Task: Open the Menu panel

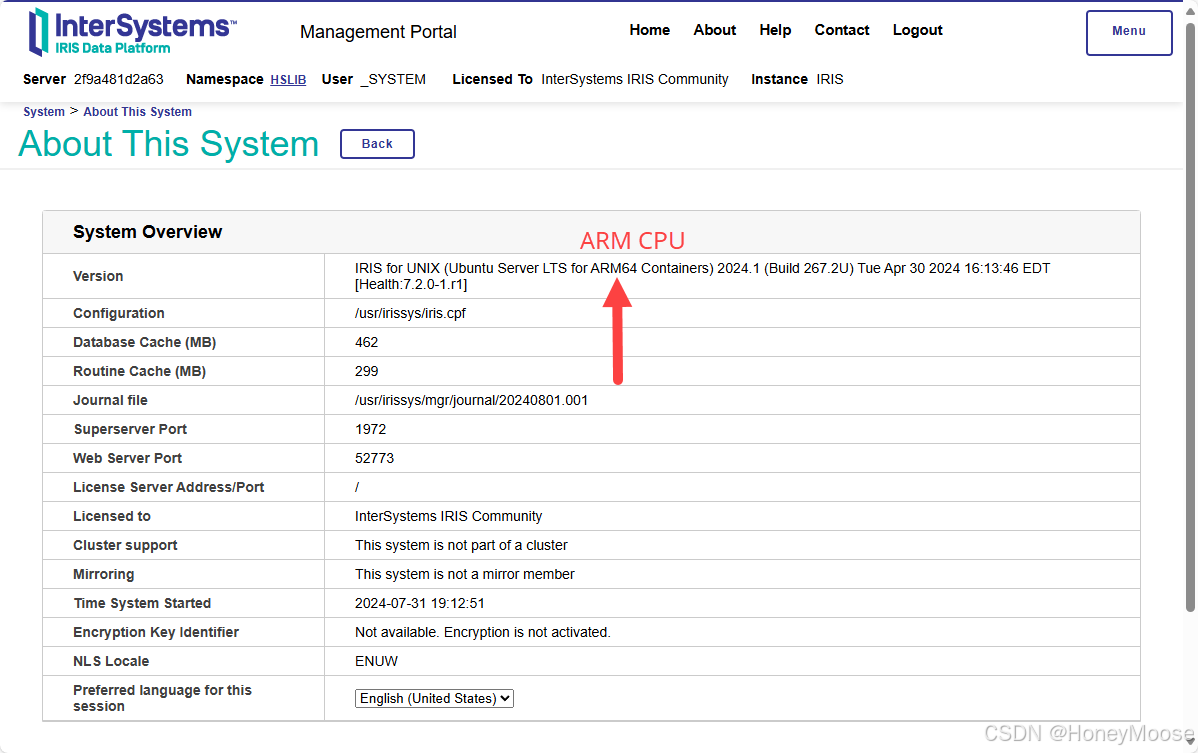Action: [1128, 31]
